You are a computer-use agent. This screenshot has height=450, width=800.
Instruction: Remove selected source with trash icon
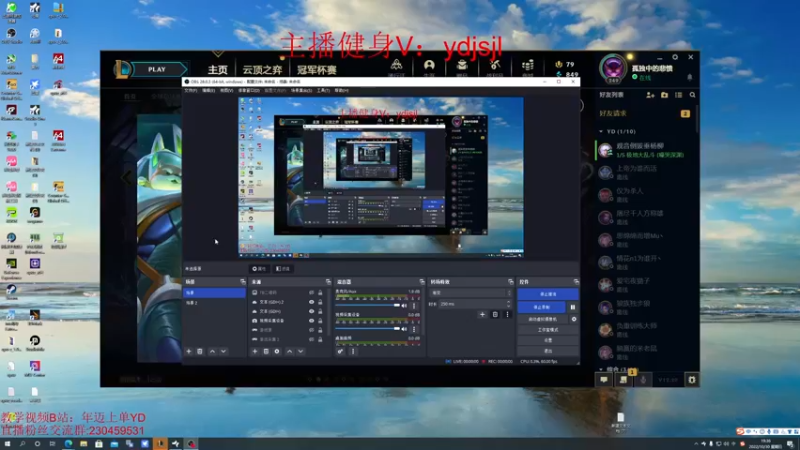point(266,352)
